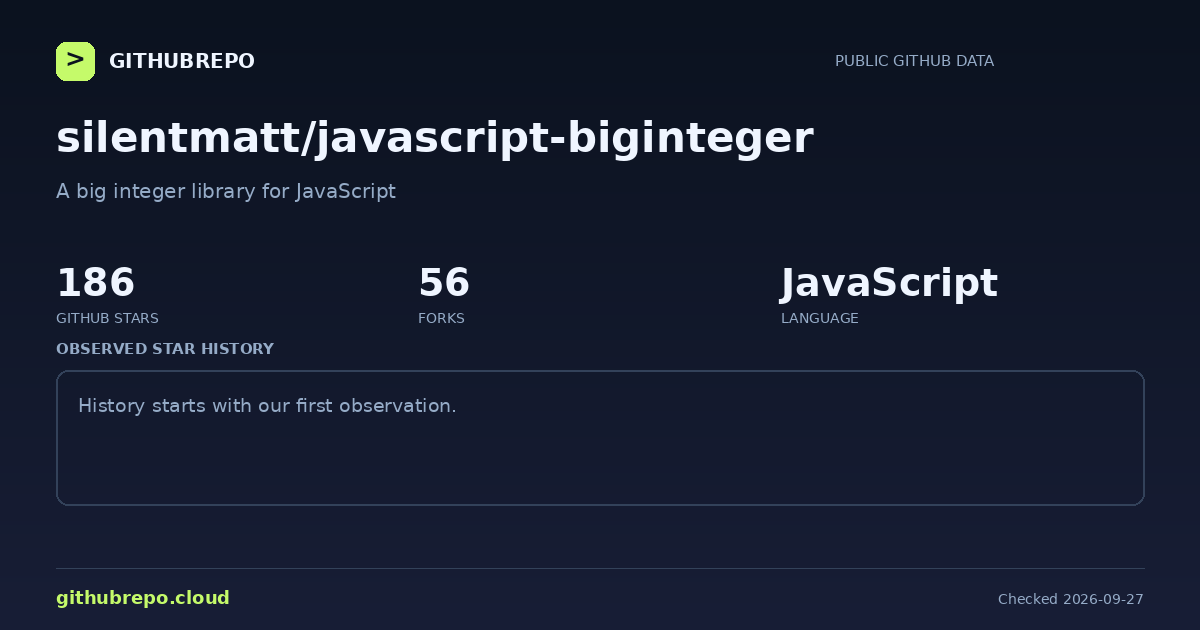The image size is (1200, 630).
Task: Click the empty area of history box
Action: [x=600, y=465]
